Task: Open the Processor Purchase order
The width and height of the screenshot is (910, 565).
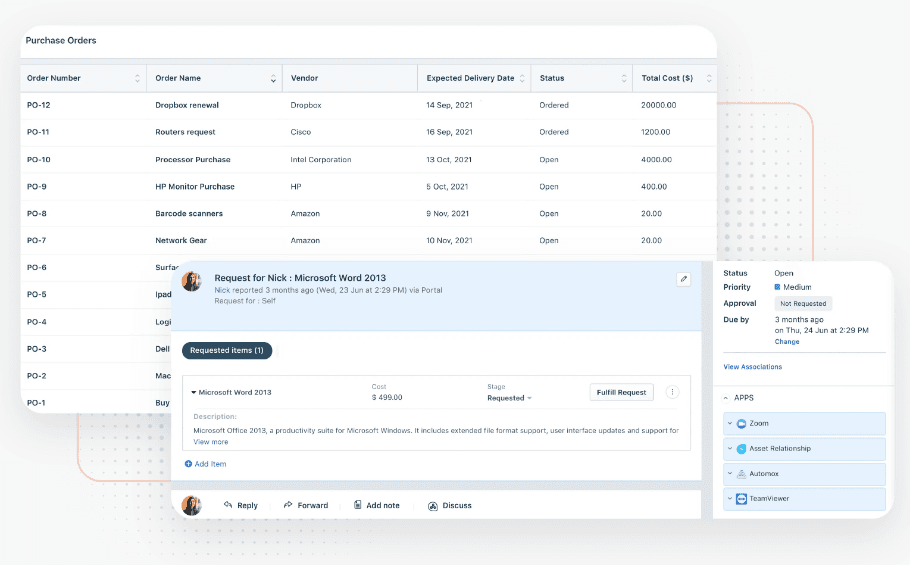Action: click(193, 160)
